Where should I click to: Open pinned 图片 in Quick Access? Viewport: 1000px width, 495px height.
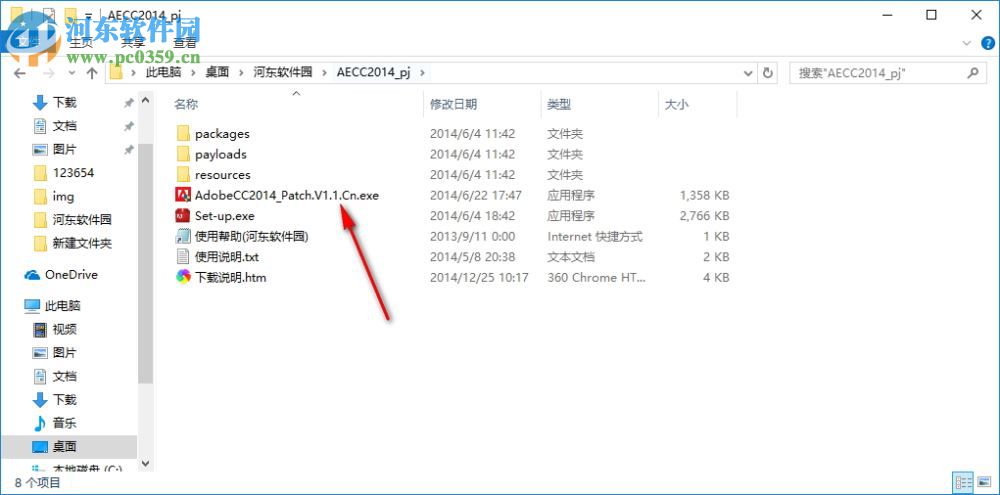(x=64, y=149)
